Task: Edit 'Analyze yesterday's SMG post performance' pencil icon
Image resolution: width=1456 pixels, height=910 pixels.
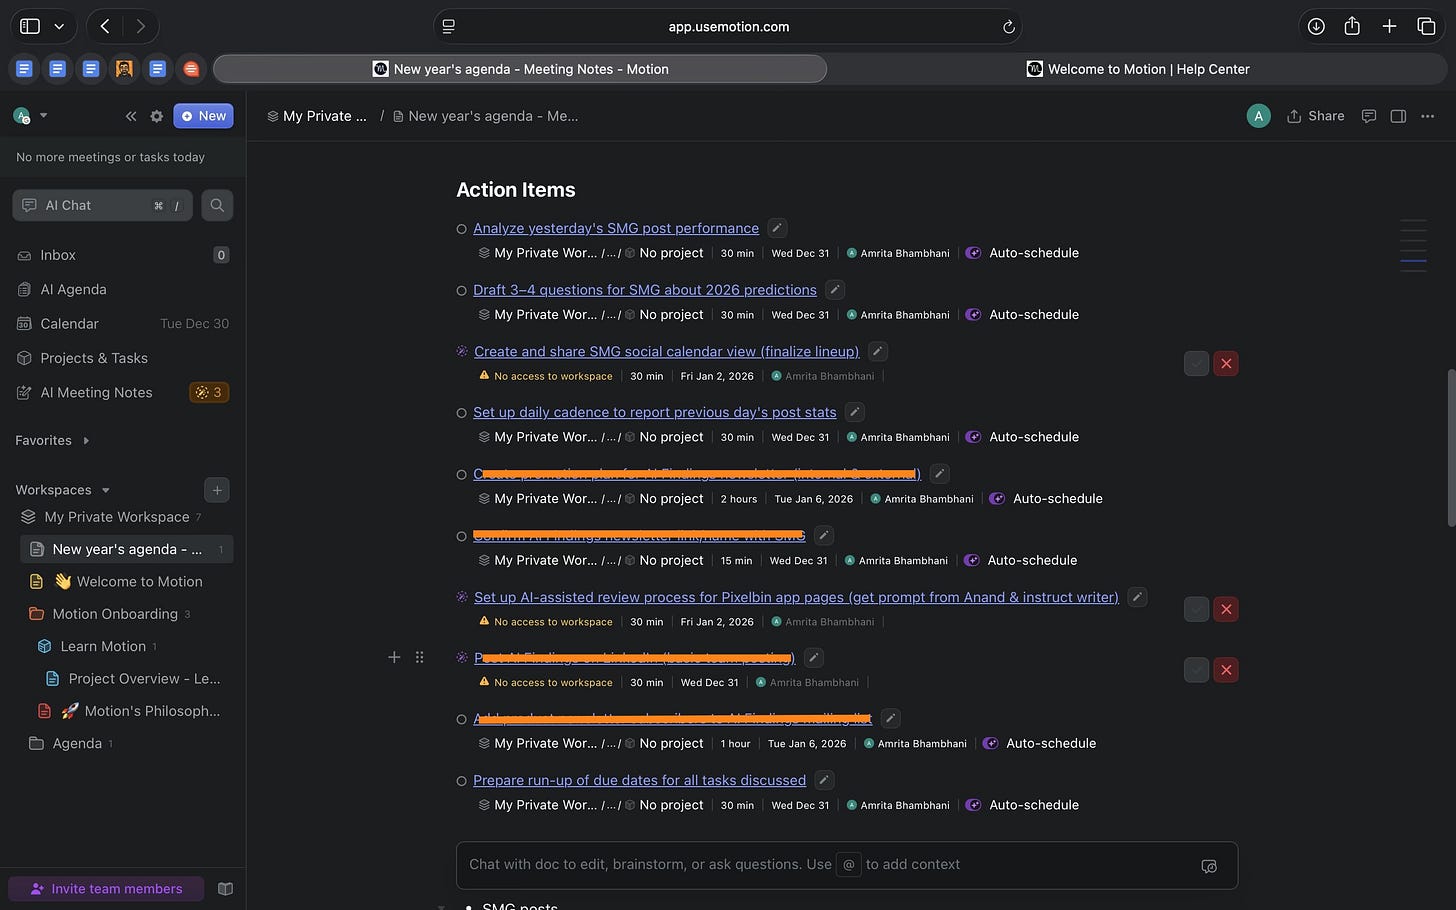Action: (x=777, y=228)
